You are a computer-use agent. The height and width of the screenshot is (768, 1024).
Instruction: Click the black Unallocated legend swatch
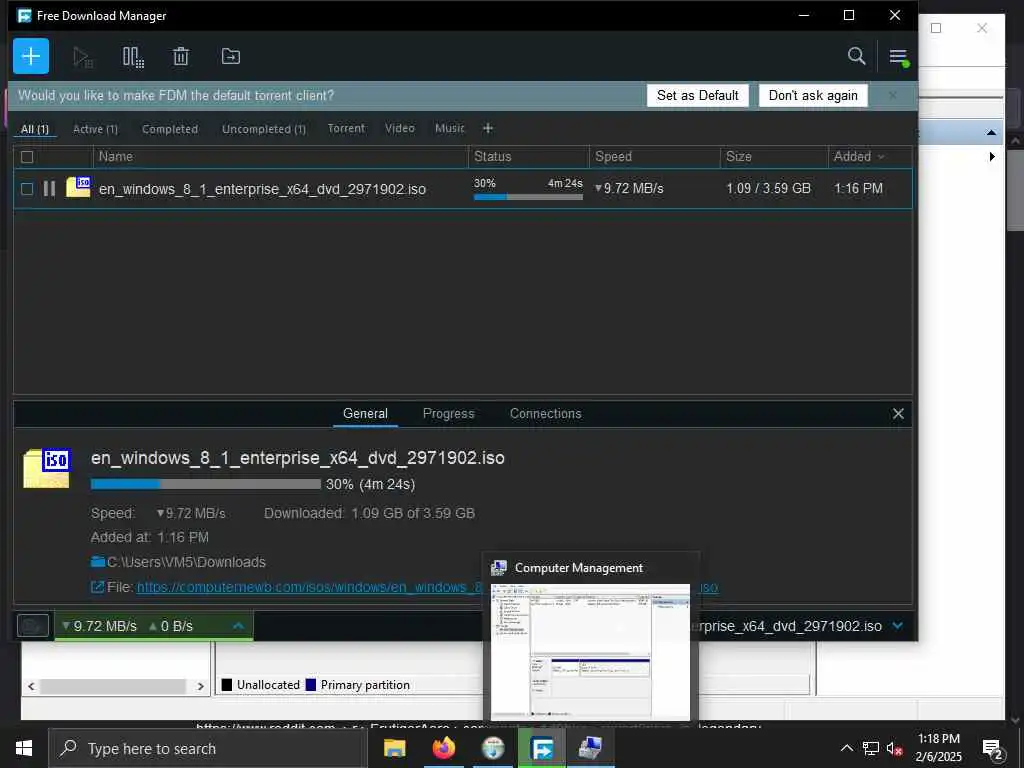pos(227,684)
